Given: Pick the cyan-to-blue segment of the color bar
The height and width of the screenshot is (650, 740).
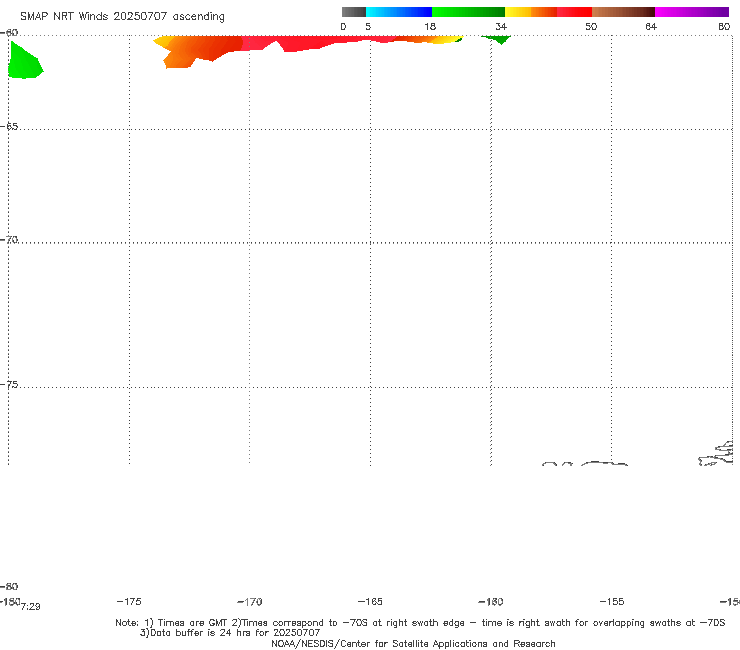Looking at the screenshot, I should click(x=399, y=12).
